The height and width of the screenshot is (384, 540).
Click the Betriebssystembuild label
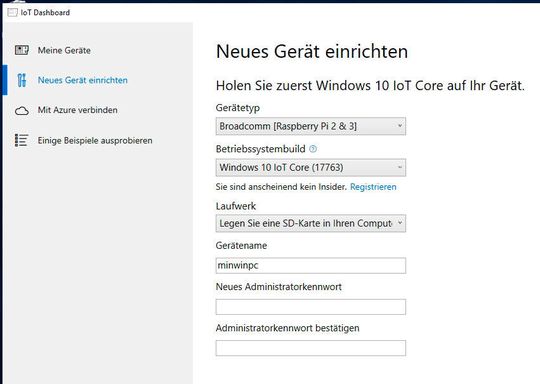pos(261,149)
